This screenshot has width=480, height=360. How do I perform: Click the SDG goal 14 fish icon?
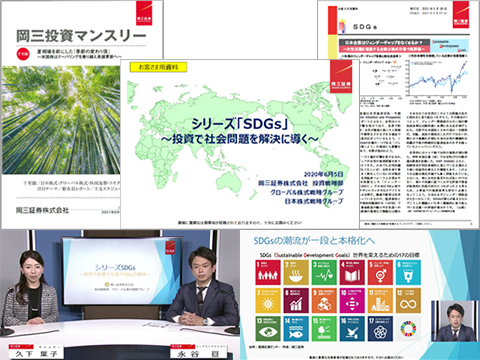click(296, 329)
